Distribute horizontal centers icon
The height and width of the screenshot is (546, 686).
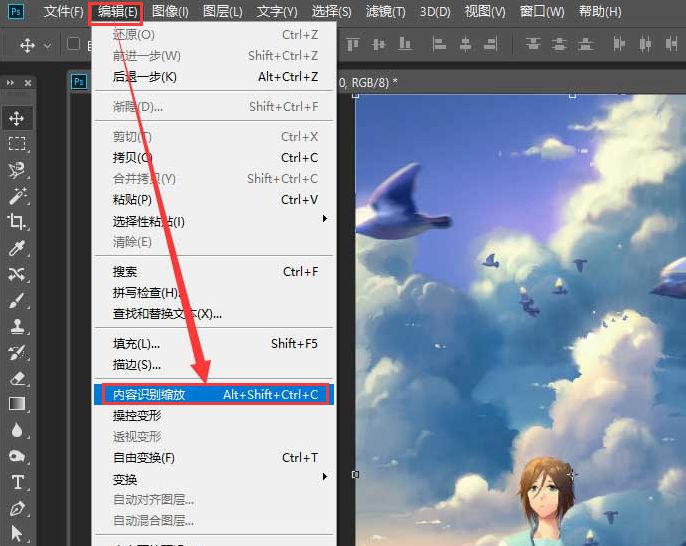click(x=645, y=44)
